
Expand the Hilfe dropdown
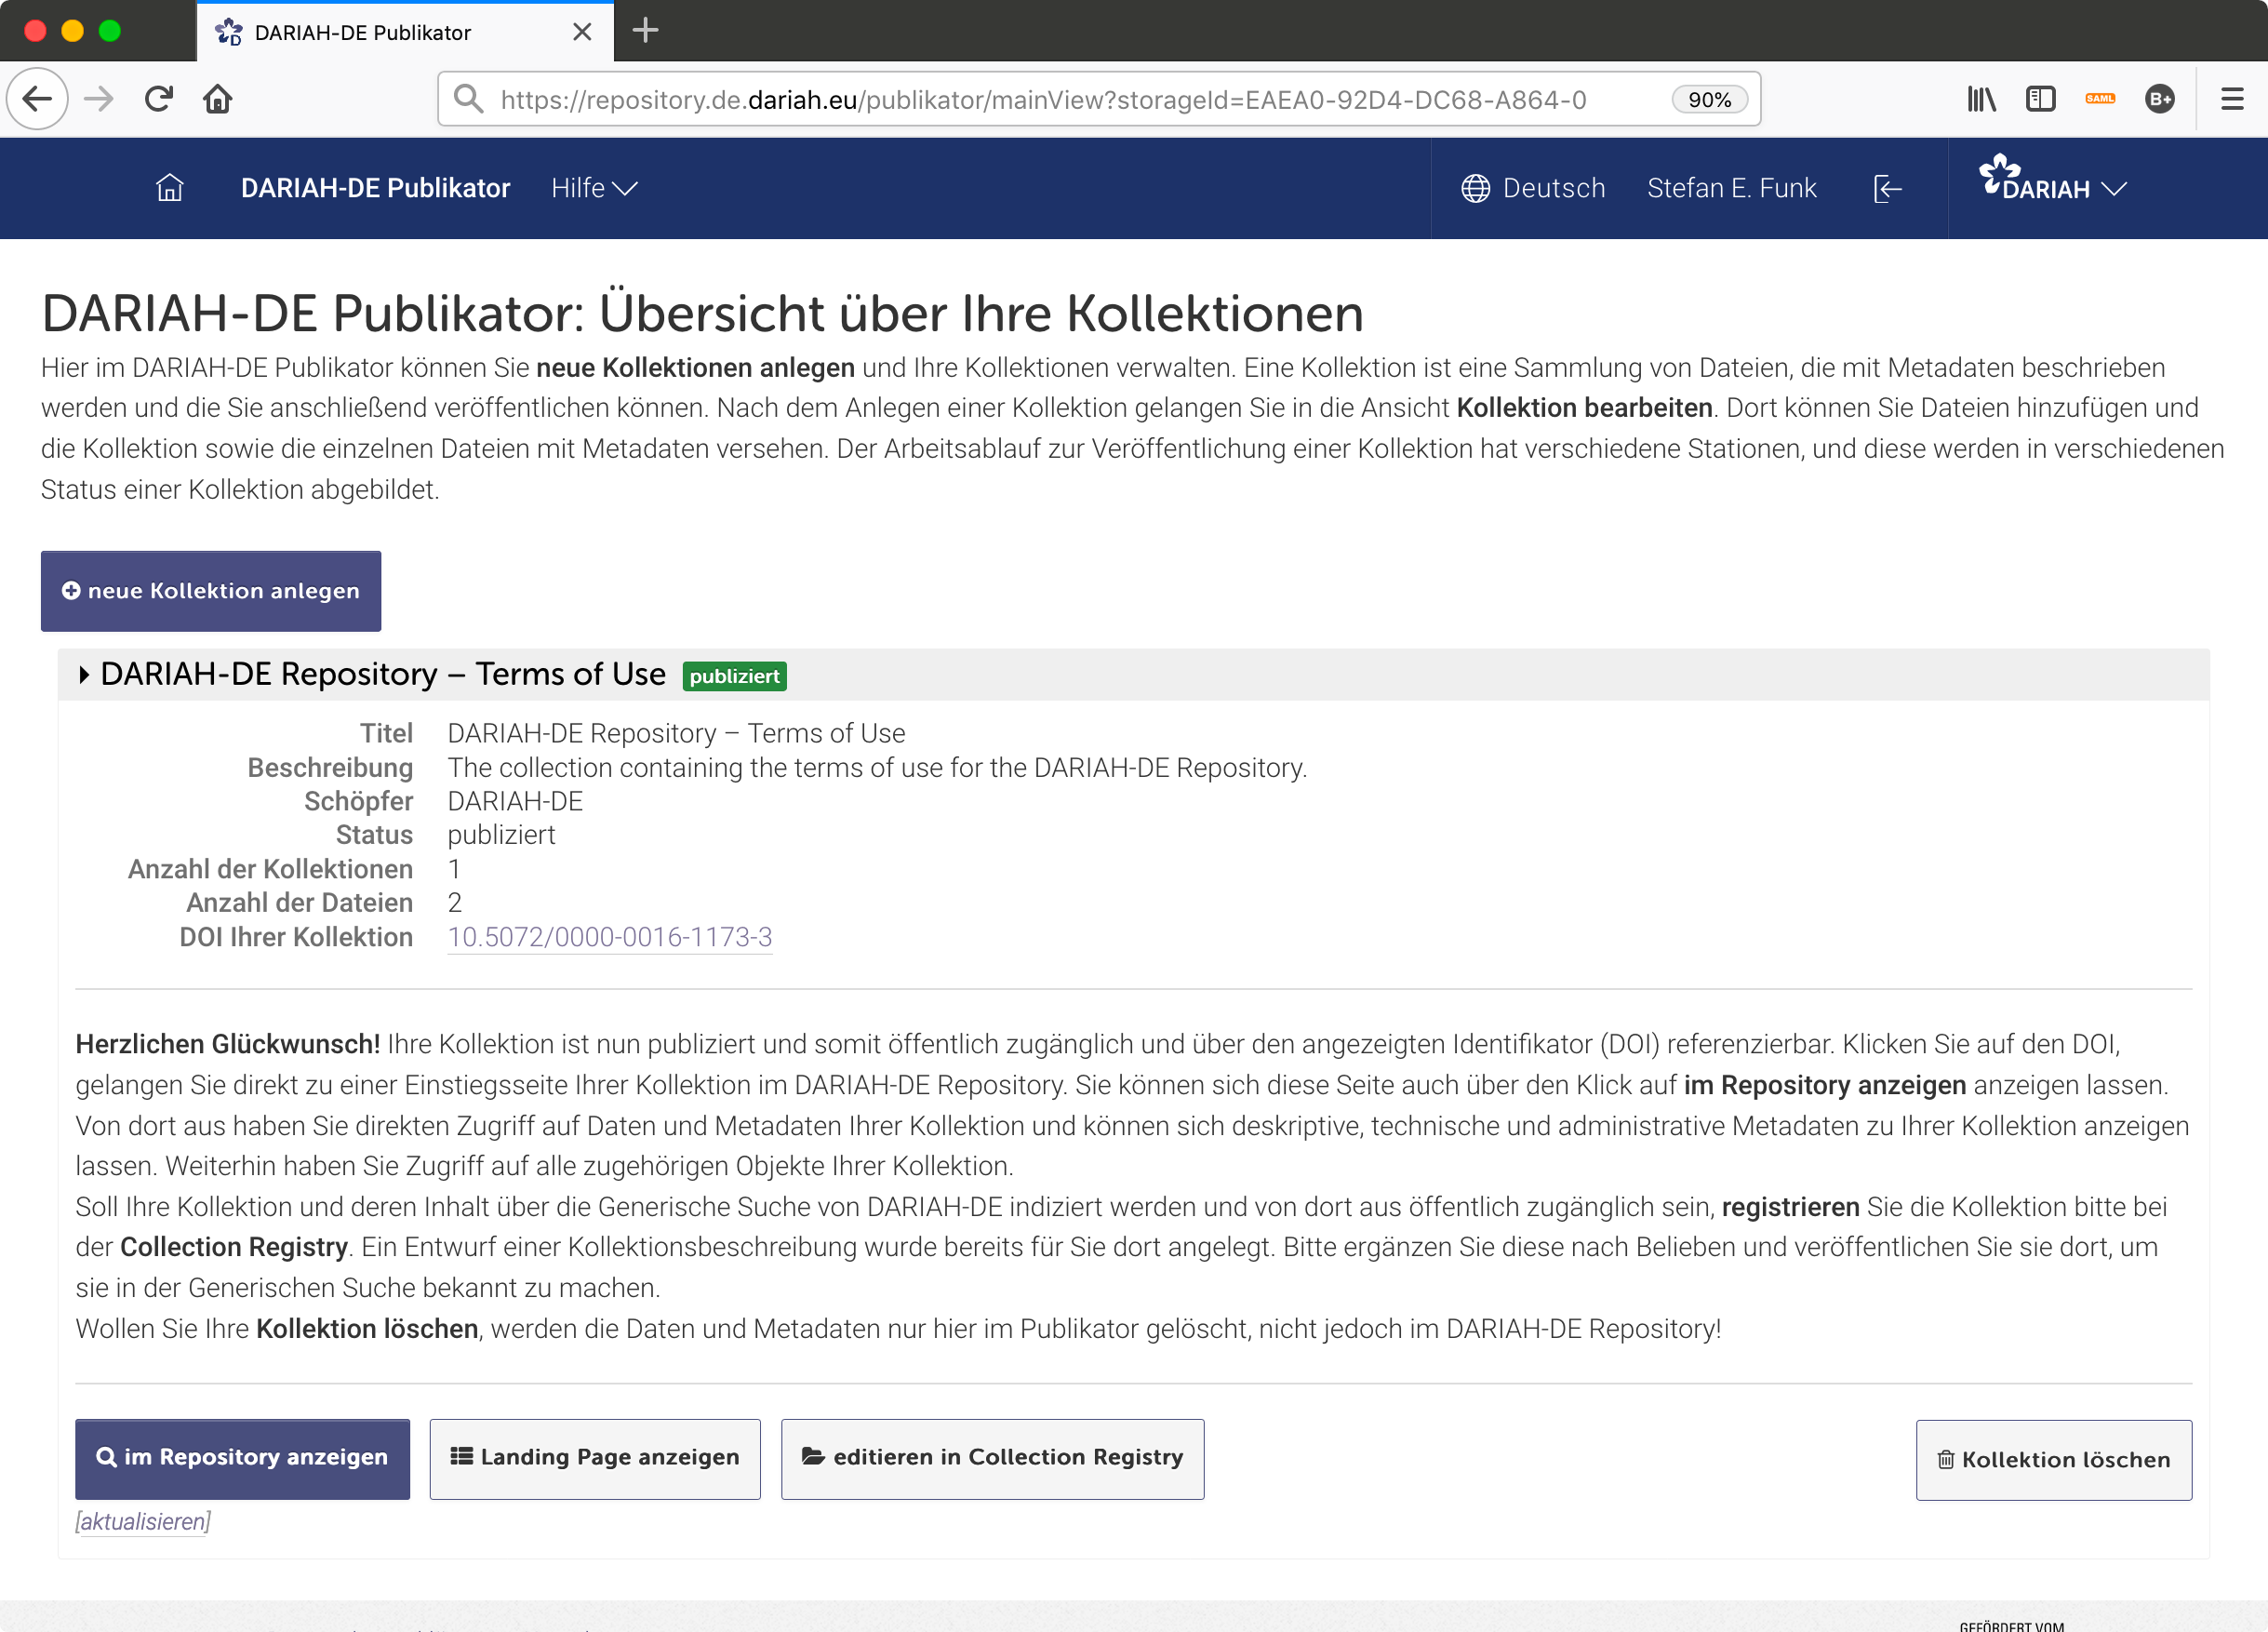coord(594,188)
